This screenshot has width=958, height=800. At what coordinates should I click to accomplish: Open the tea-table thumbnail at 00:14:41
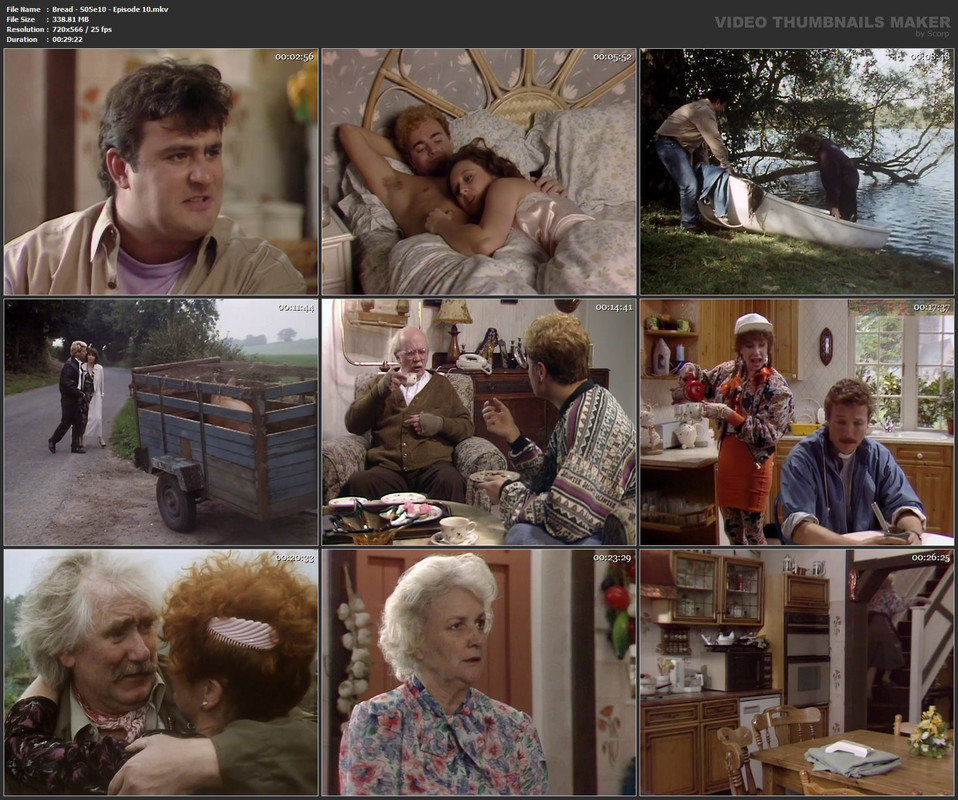(479, 422)
